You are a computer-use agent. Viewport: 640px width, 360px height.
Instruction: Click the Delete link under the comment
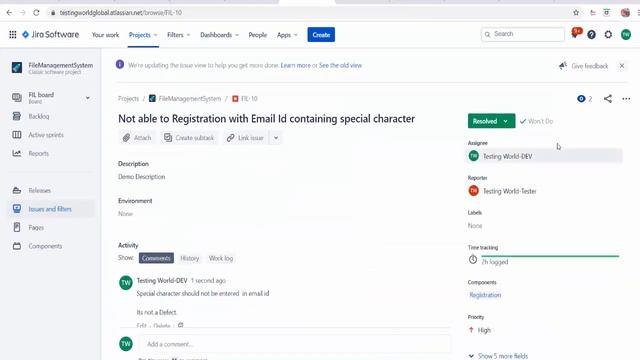tap(162, 325)
